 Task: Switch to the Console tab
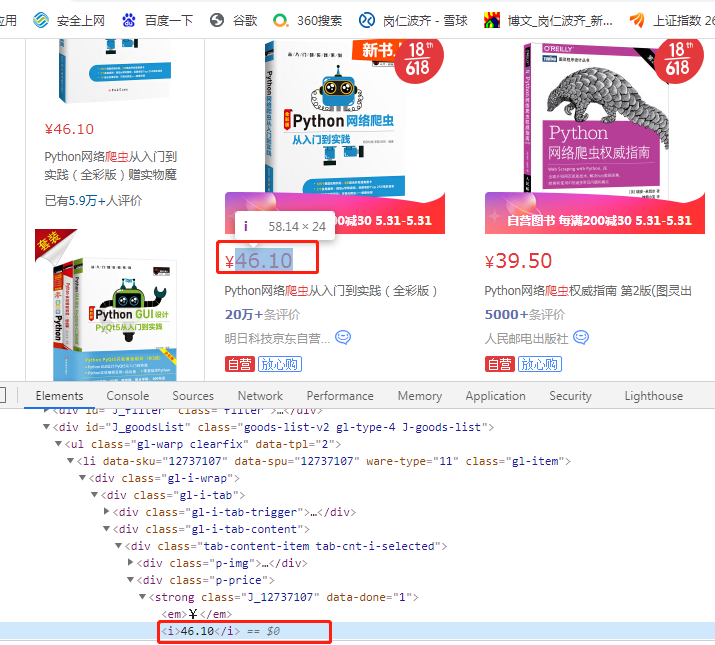click(x=128, y=395)
